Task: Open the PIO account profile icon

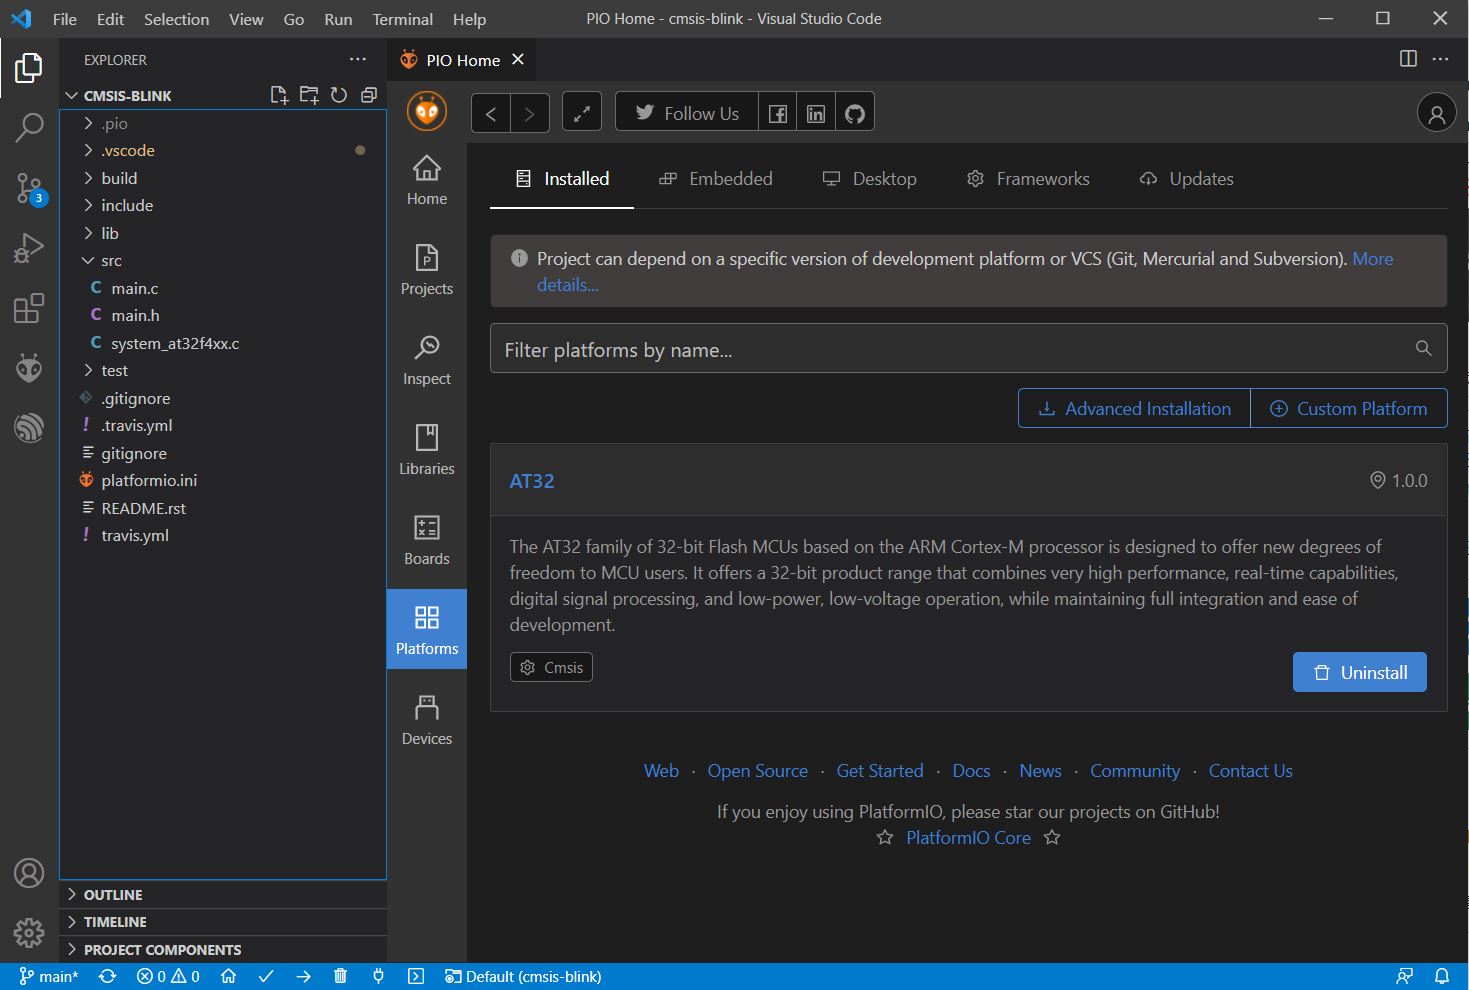Action: (x=1437, y=113)
